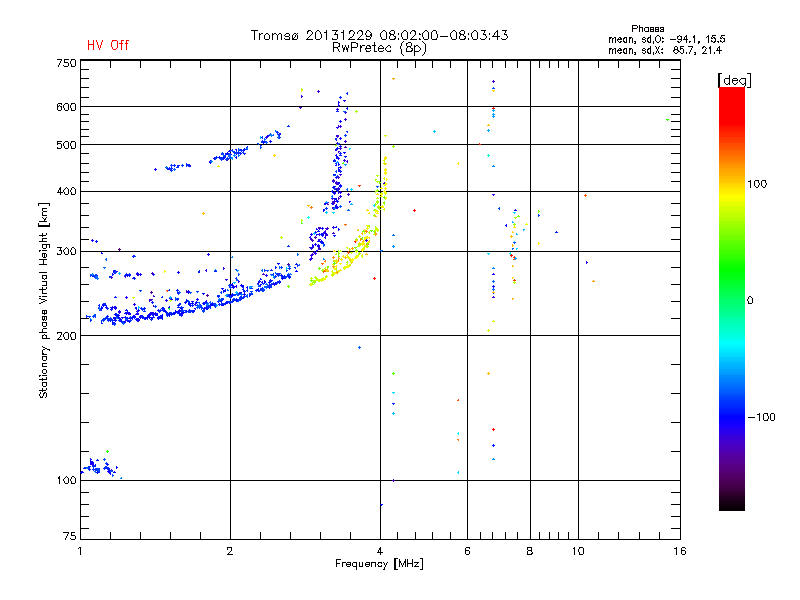Click the y-axis '400' tick label
The height and width of the screenshot is (600, 800).
66,191
